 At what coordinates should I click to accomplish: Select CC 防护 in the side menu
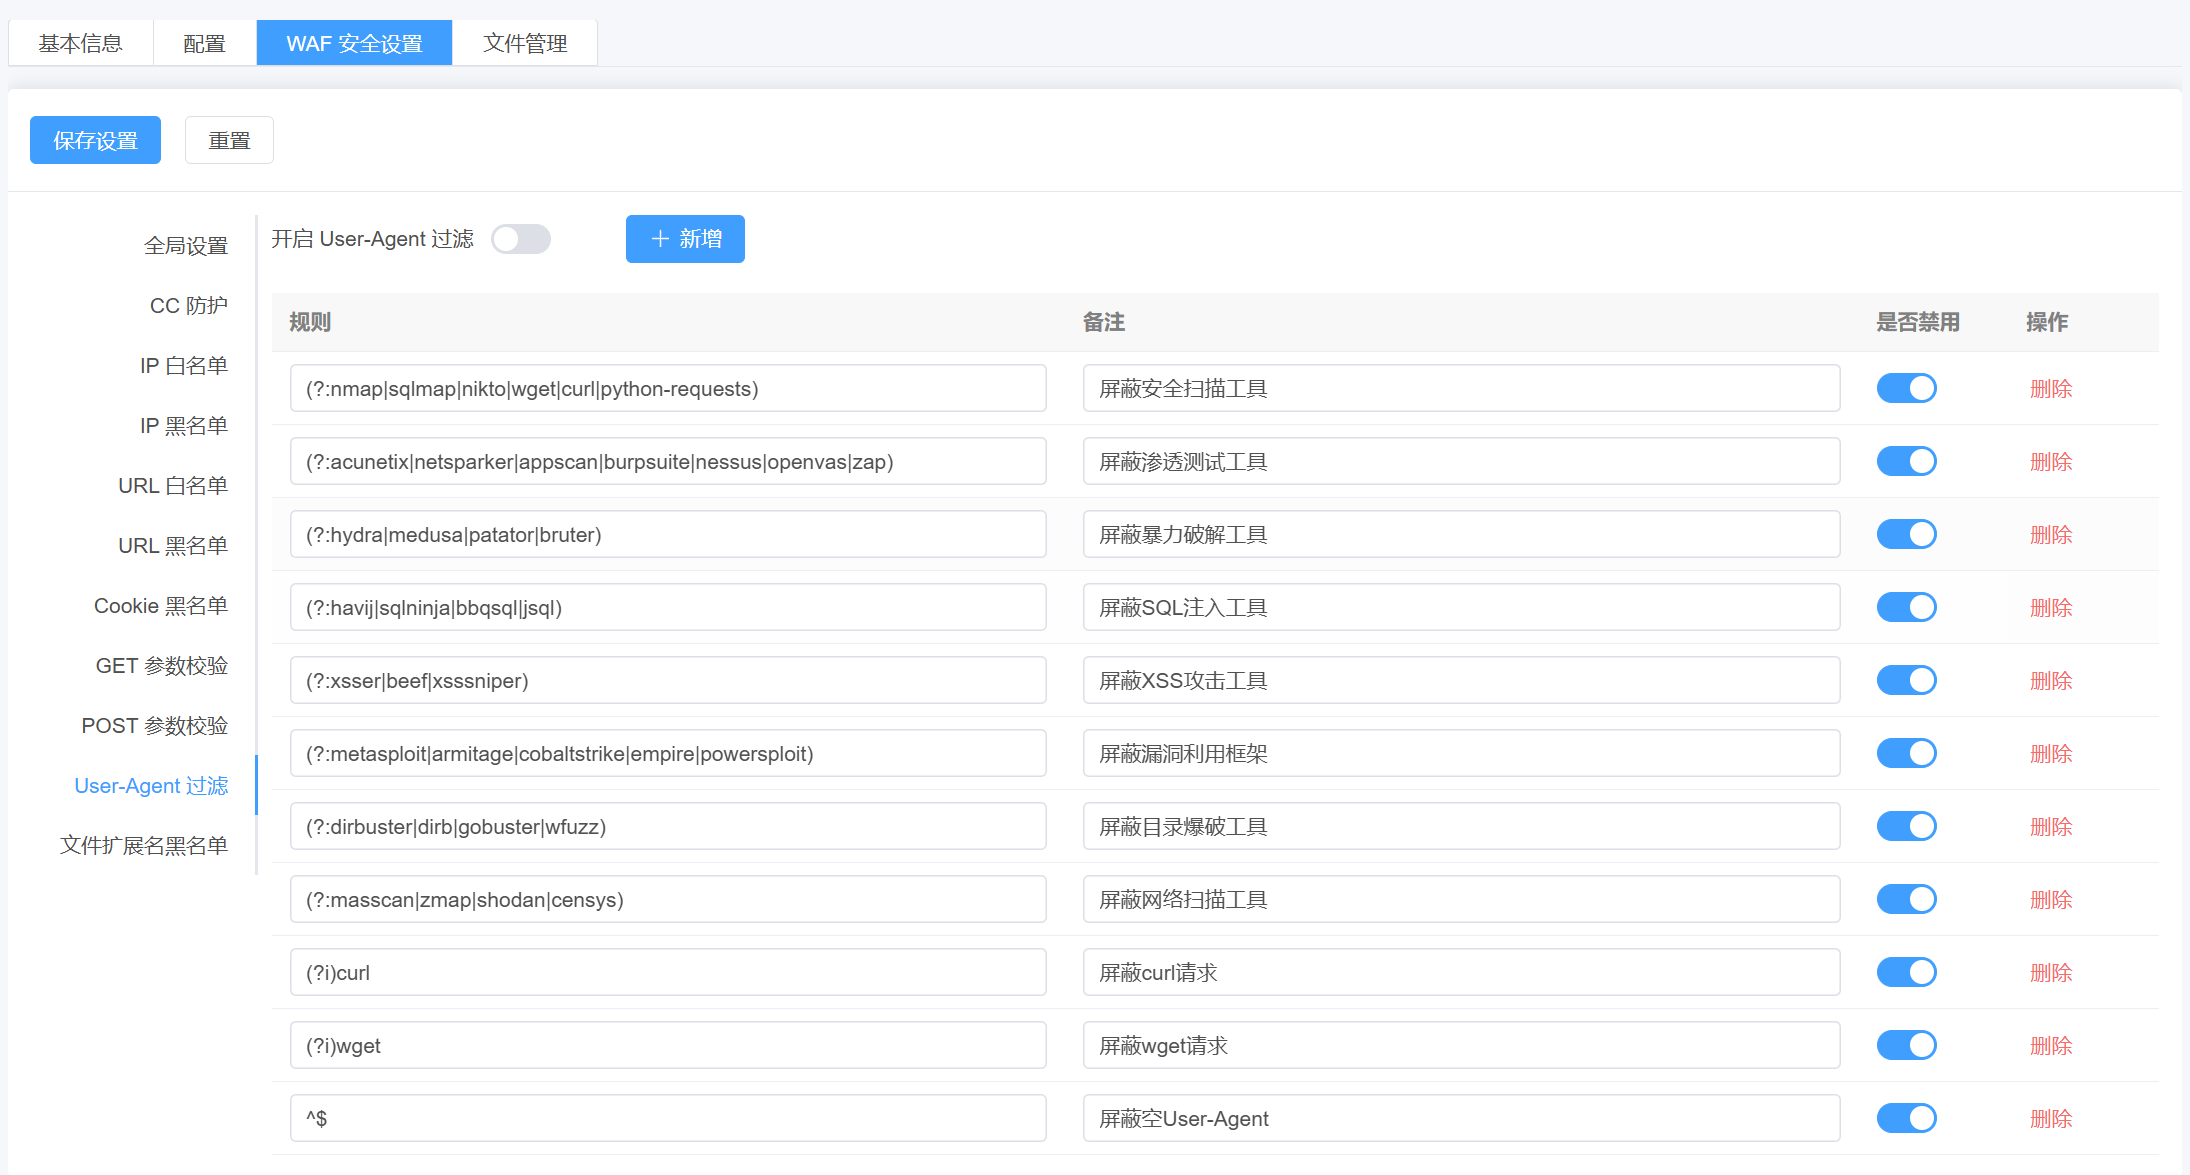(x=189, y=306)
